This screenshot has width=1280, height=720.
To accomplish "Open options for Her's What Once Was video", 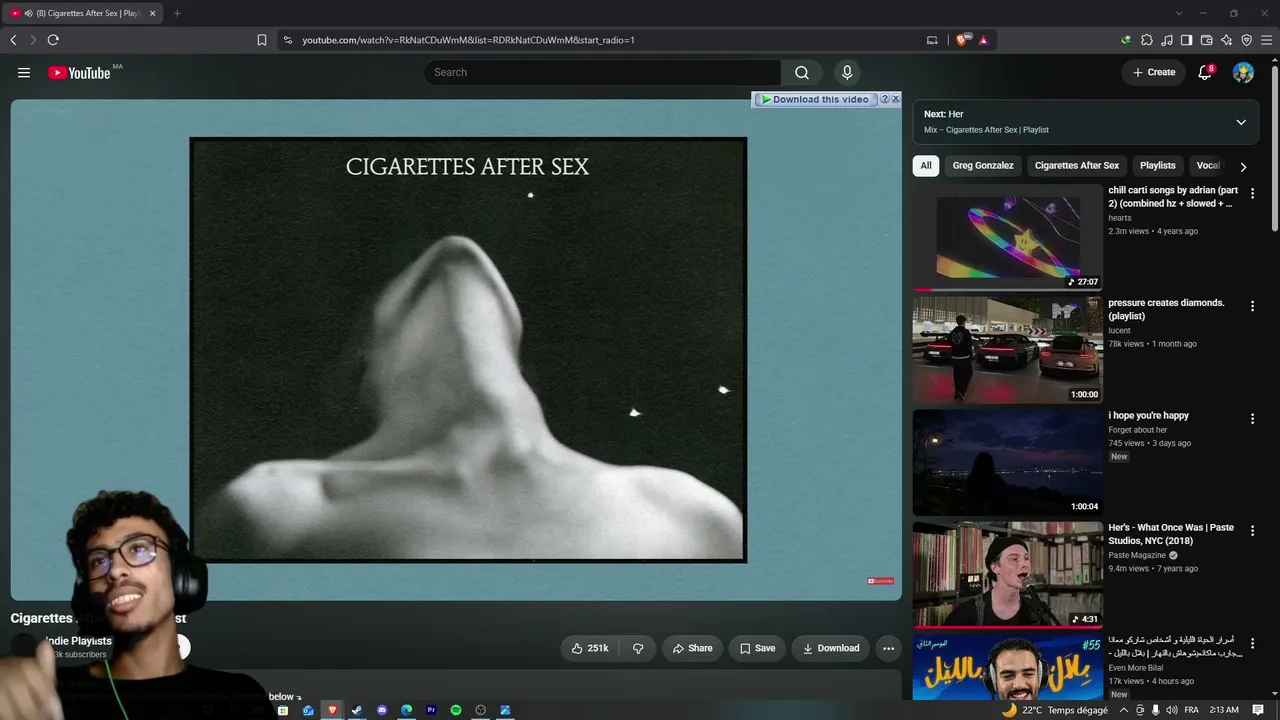I will coord(1252,531).
